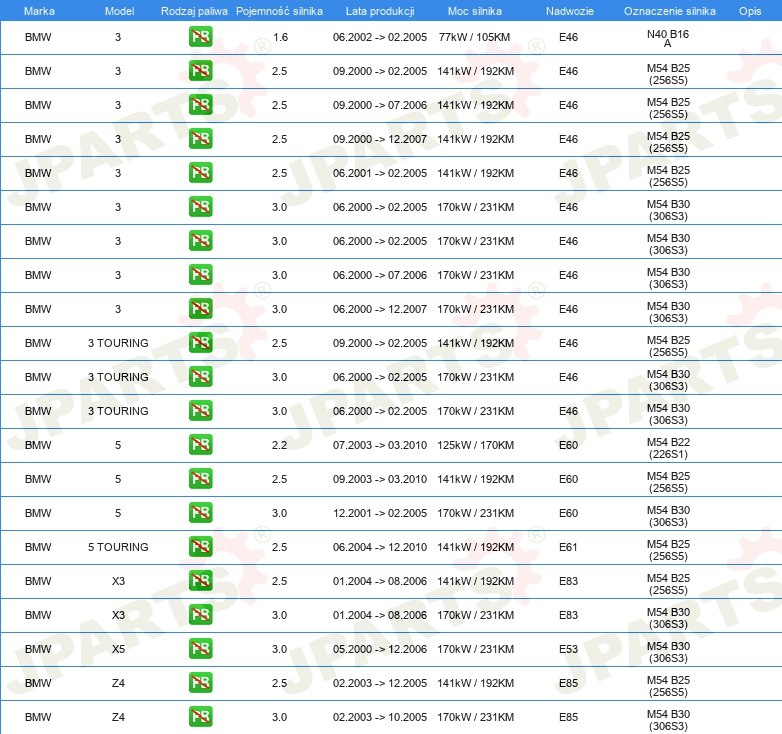Click fuel icon in the Z4 2.5 row
782x734 pixels.
click(x=200, y=683)
